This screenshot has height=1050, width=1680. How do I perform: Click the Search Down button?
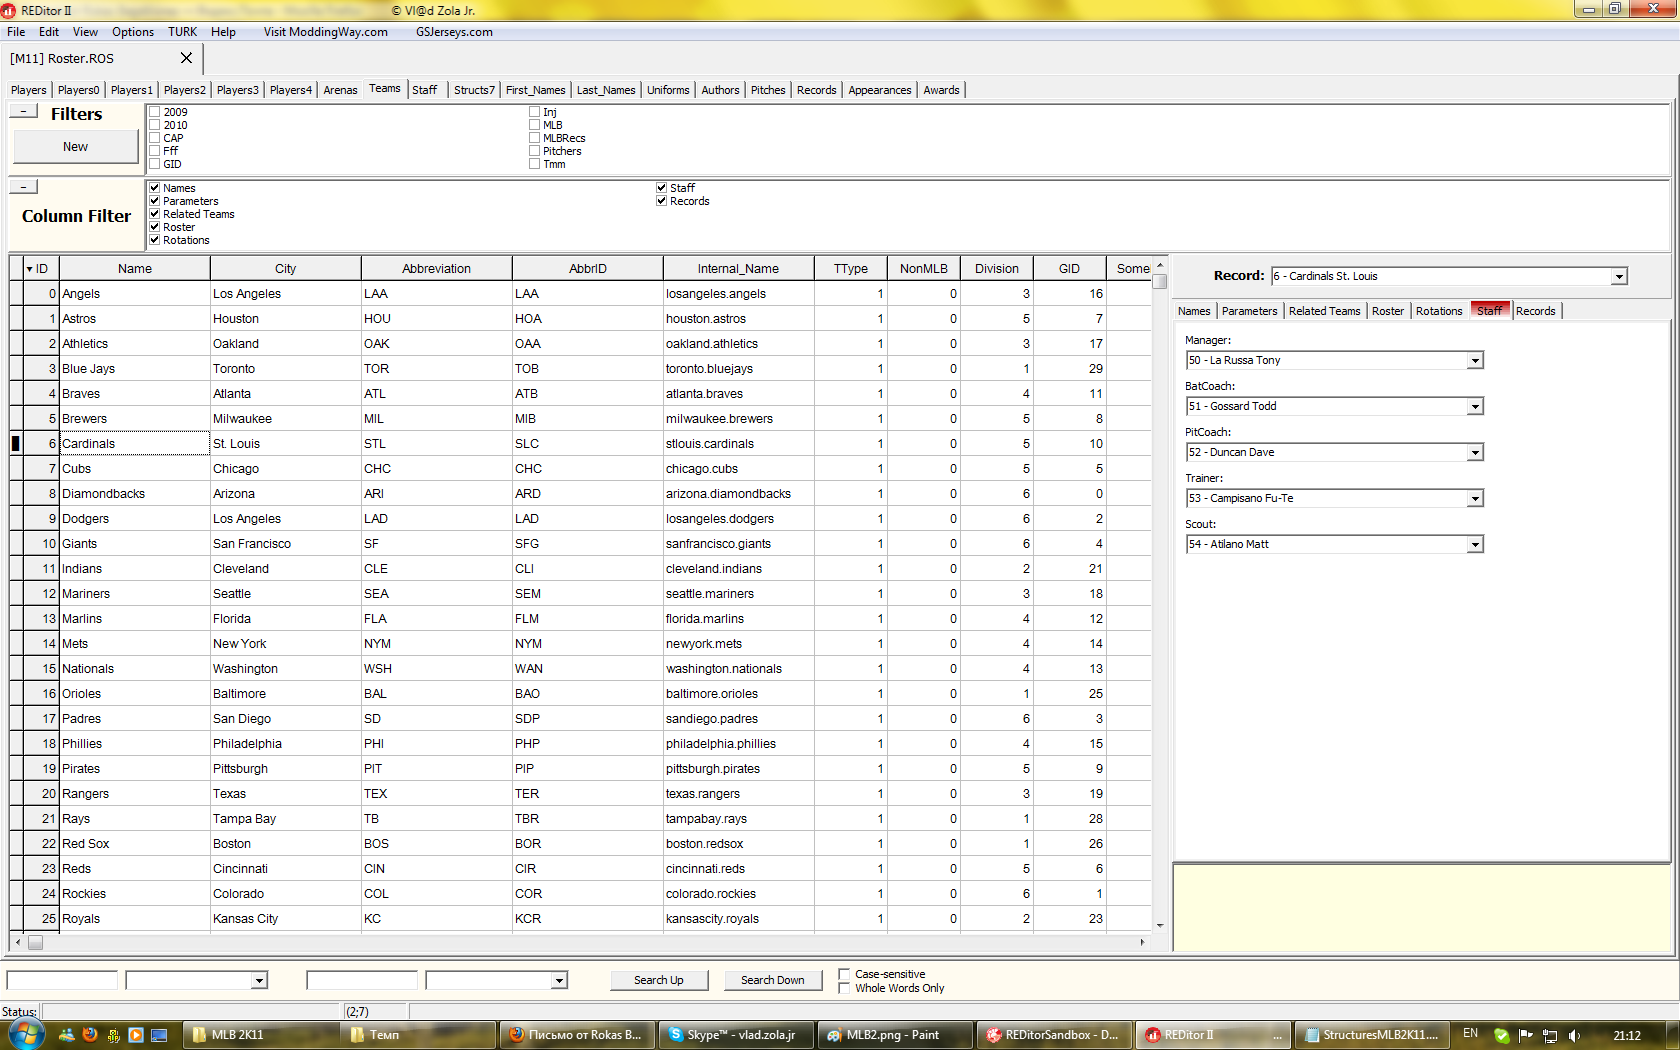[x=772, y=980]
